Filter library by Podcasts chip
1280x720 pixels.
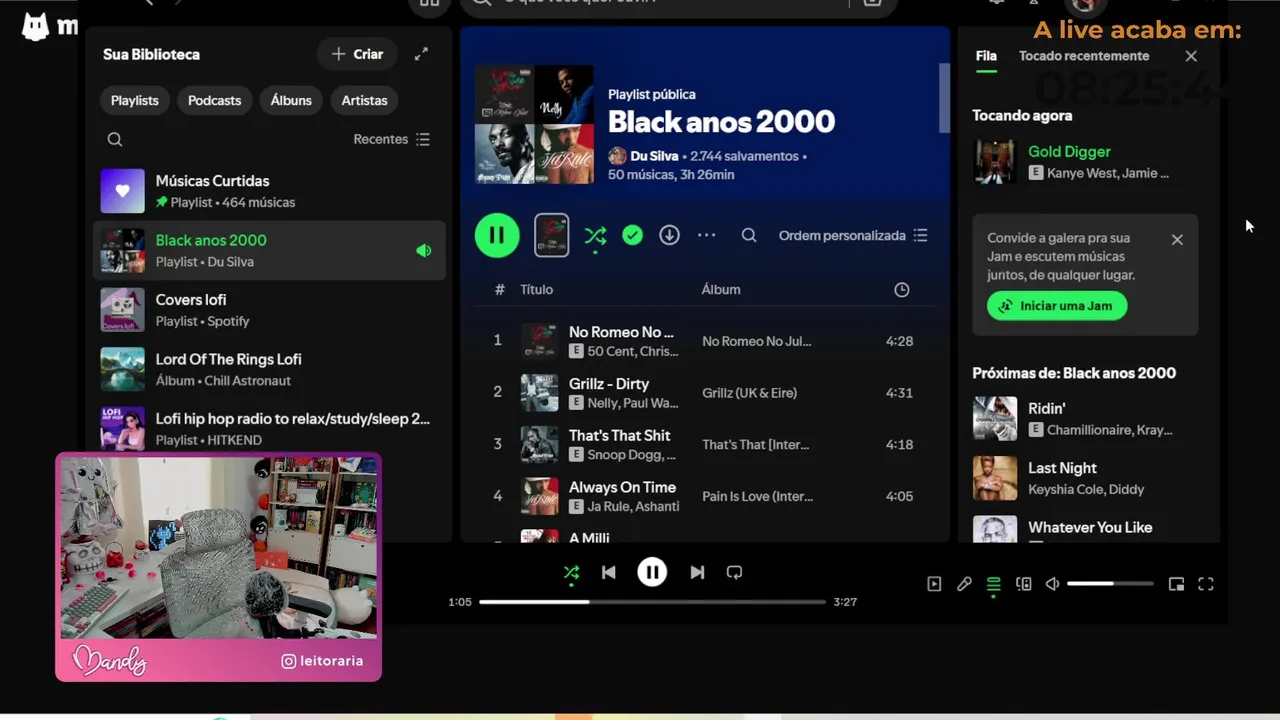click(x=215, y=100)
